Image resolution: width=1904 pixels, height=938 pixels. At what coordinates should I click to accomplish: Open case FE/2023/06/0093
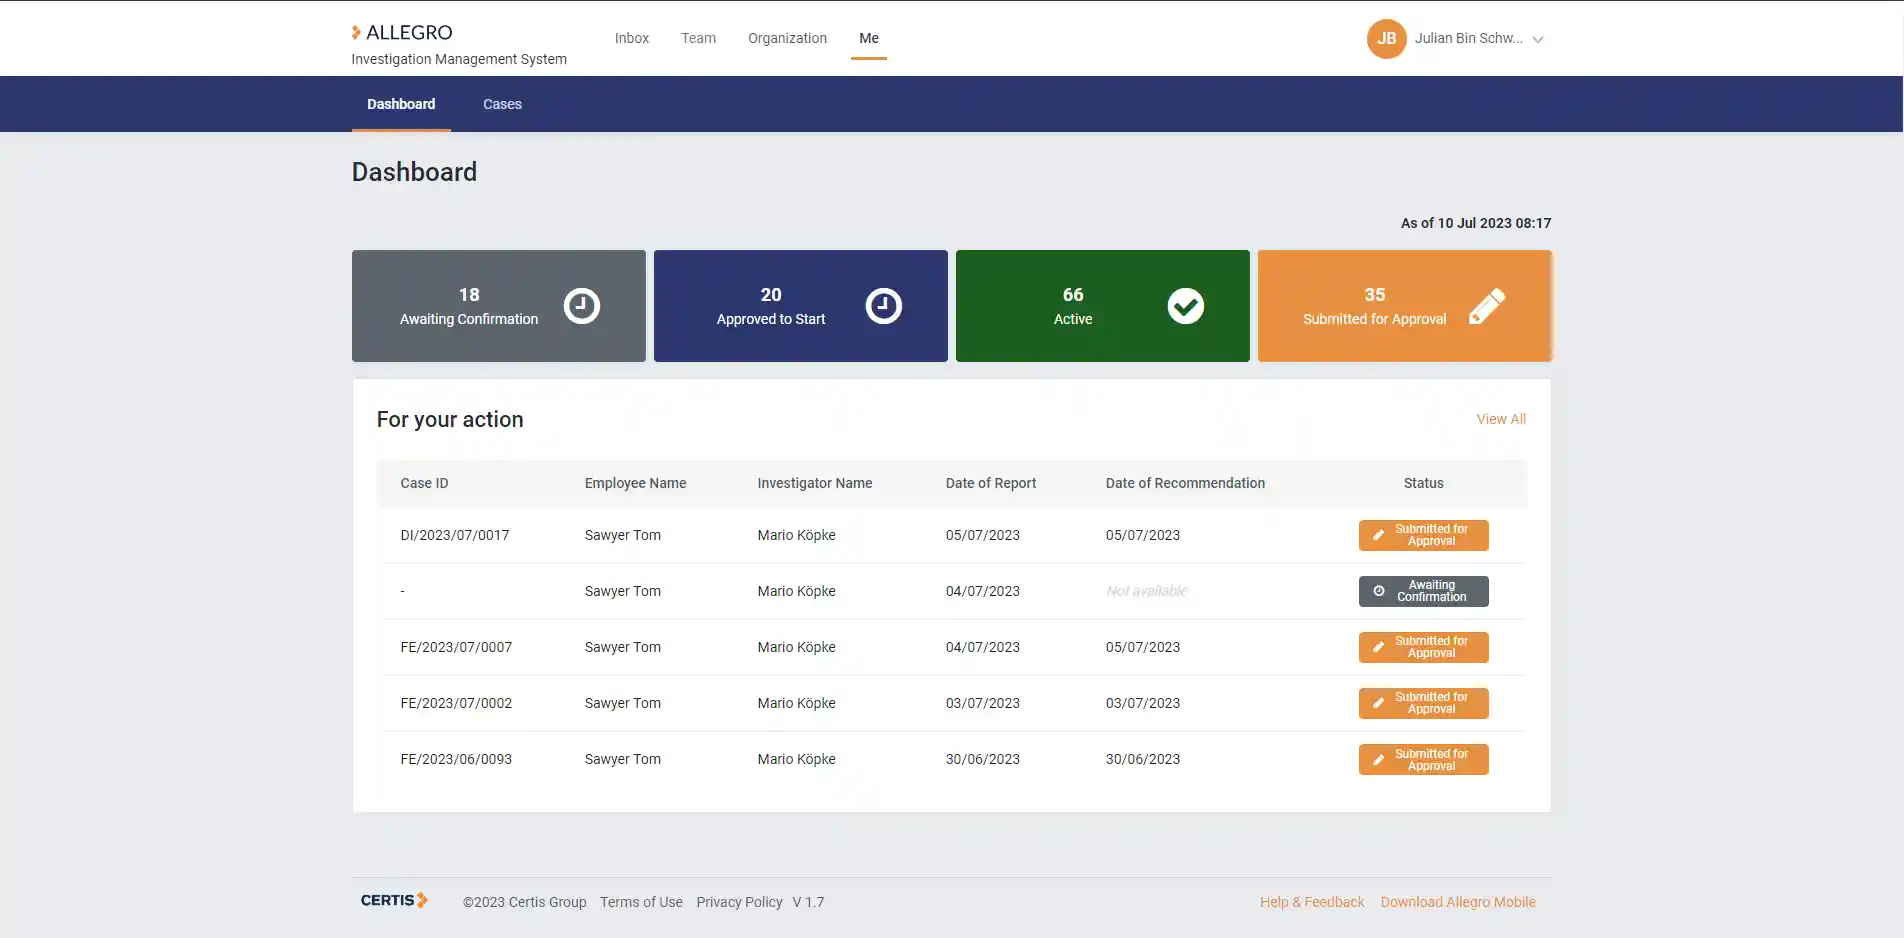[456, 759]
